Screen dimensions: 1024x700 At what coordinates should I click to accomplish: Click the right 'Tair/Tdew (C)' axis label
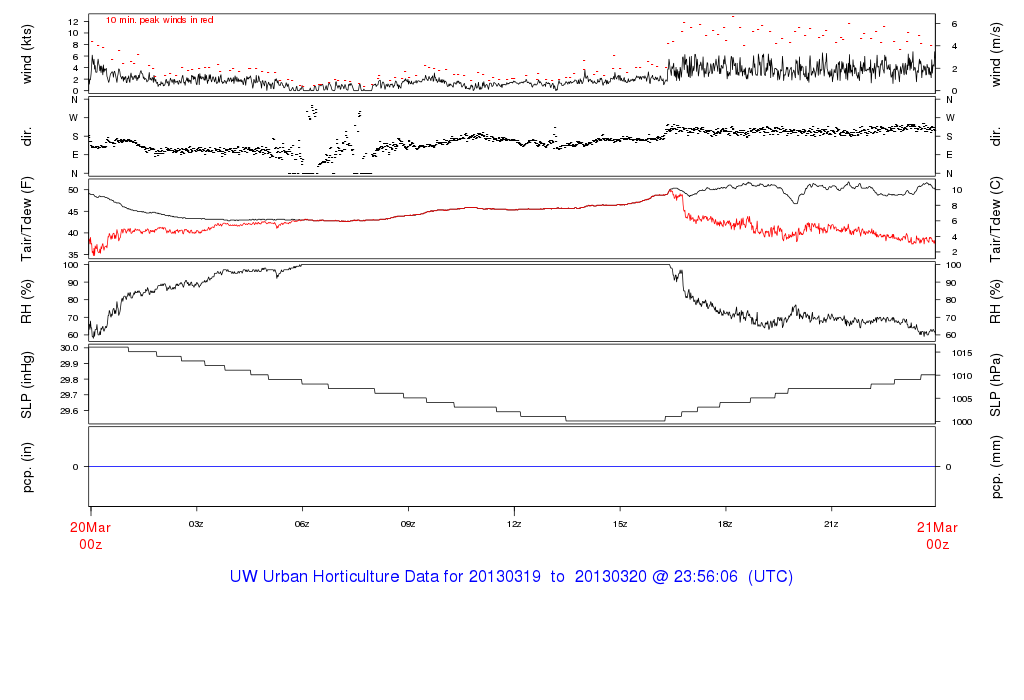coord(995,219)
